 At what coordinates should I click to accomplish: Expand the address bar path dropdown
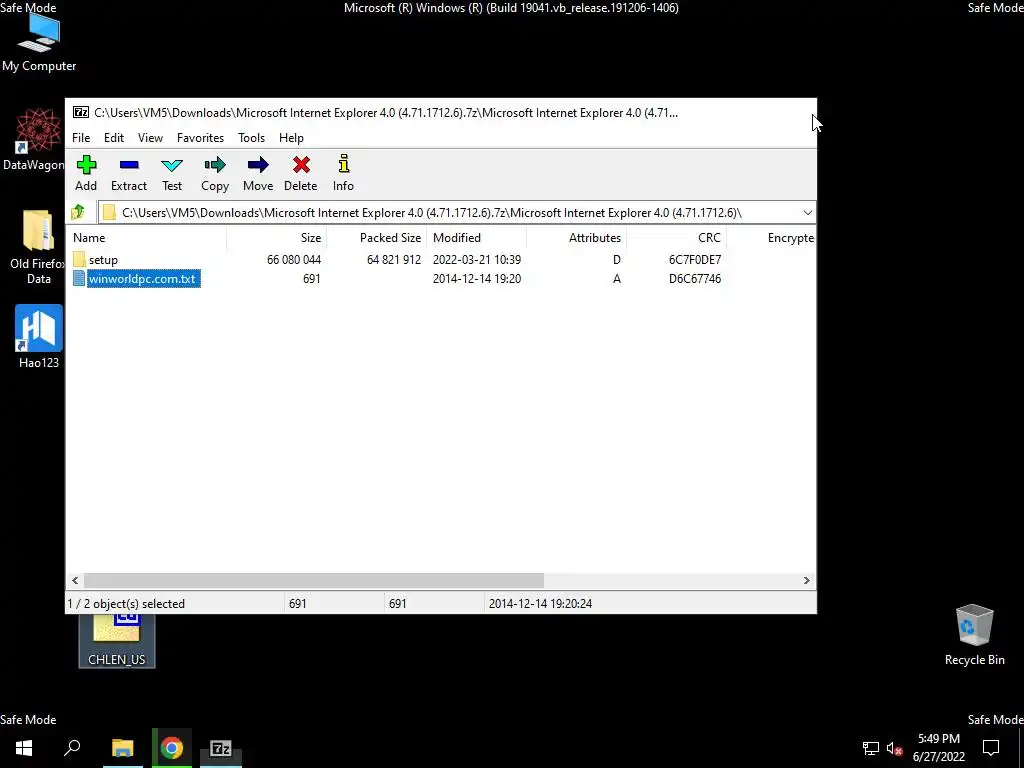pos(808,213)
